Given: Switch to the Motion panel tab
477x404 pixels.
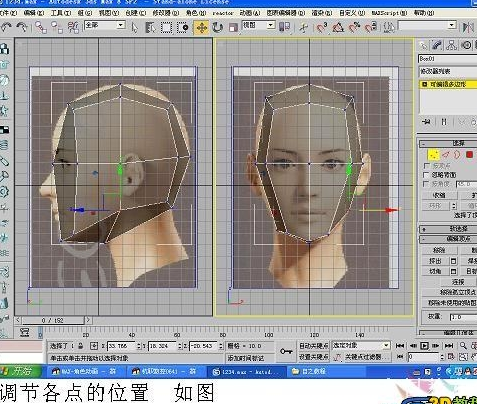Looking at the screenshot, I should tap(467, 45).
